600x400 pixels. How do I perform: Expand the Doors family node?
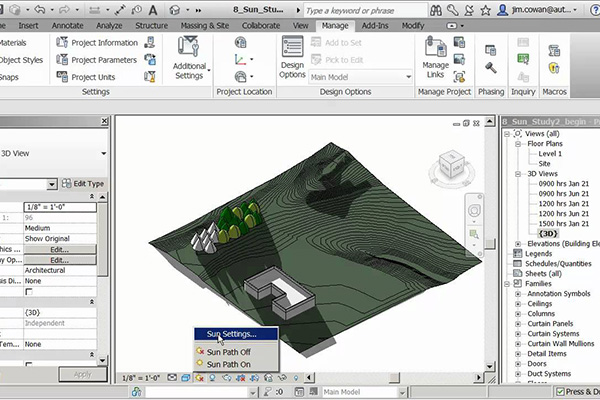click(518, 364)
